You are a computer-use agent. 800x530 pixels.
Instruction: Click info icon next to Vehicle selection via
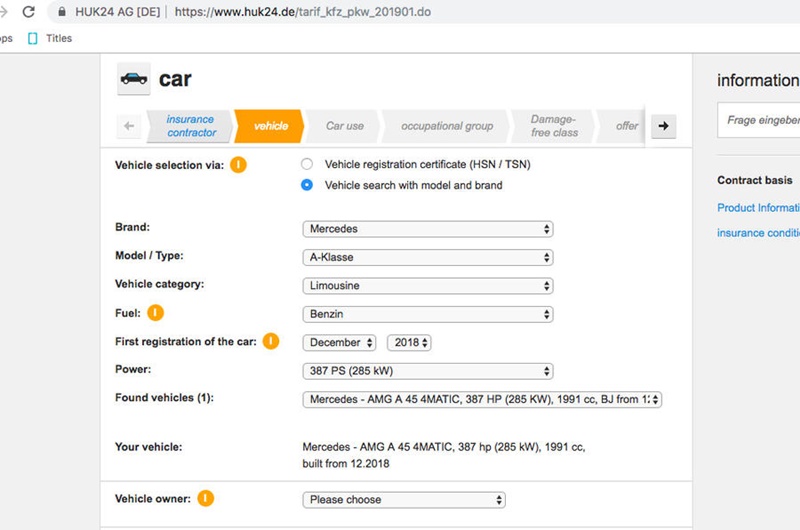tap(238, 165)
